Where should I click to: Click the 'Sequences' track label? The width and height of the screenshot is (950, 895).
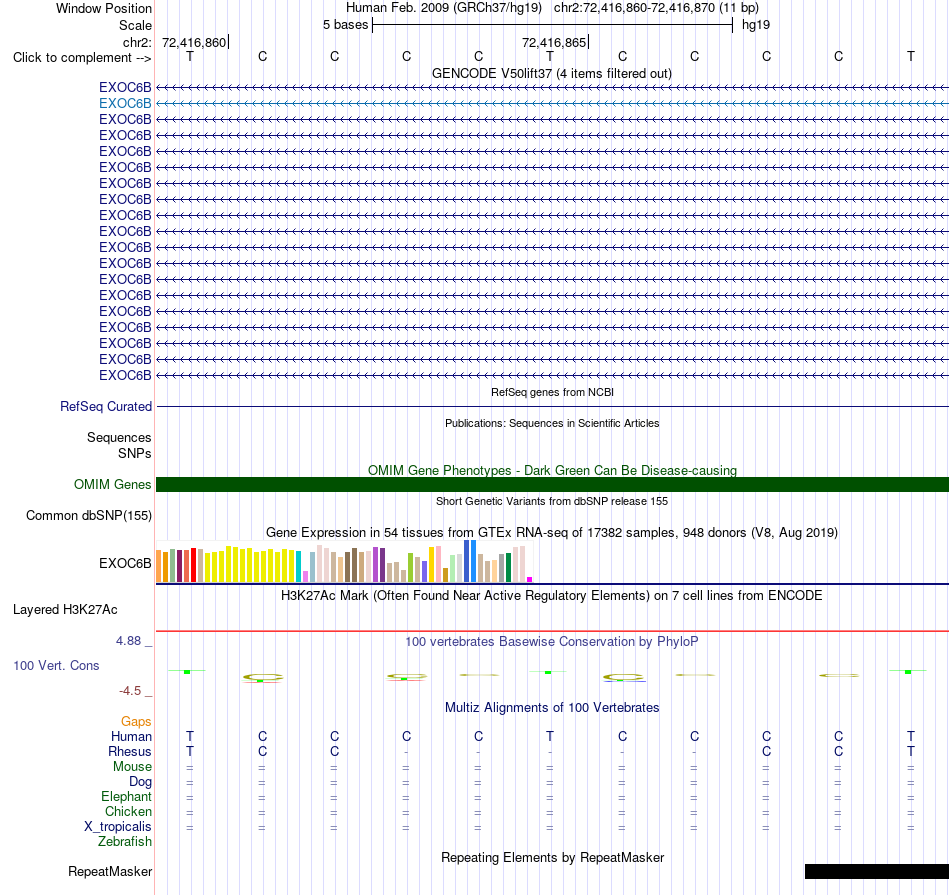click(x=119, y=438)
